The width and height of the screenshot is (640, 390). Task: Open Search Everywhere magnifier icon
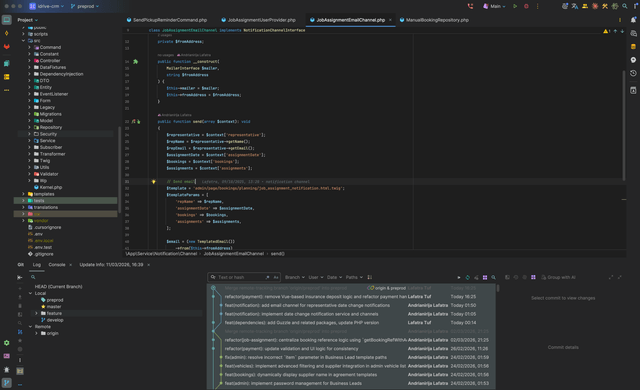[x=625, y=6]
